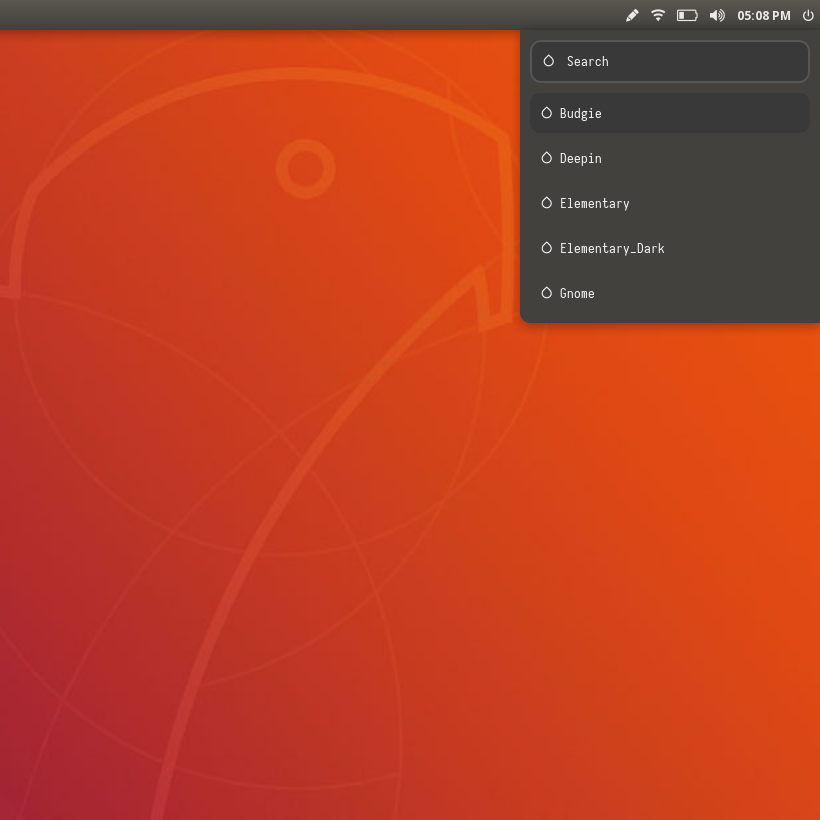Click the droplet icon beside Elementary
The width and height of the screenshot is (820, 820).
(x=546, y=203)
